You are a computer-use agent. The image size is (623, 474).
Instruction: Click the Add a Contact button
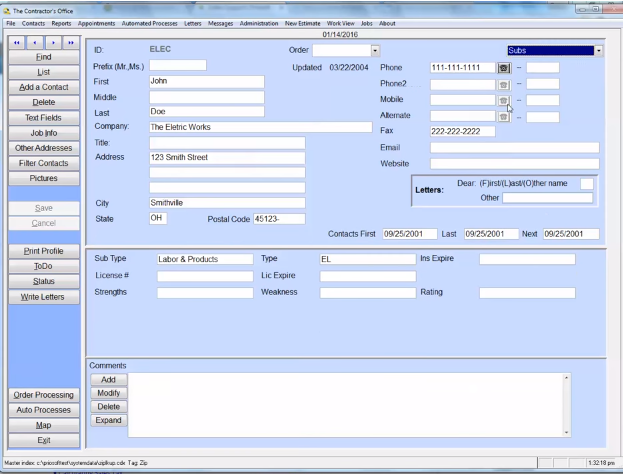pos(44,87)
